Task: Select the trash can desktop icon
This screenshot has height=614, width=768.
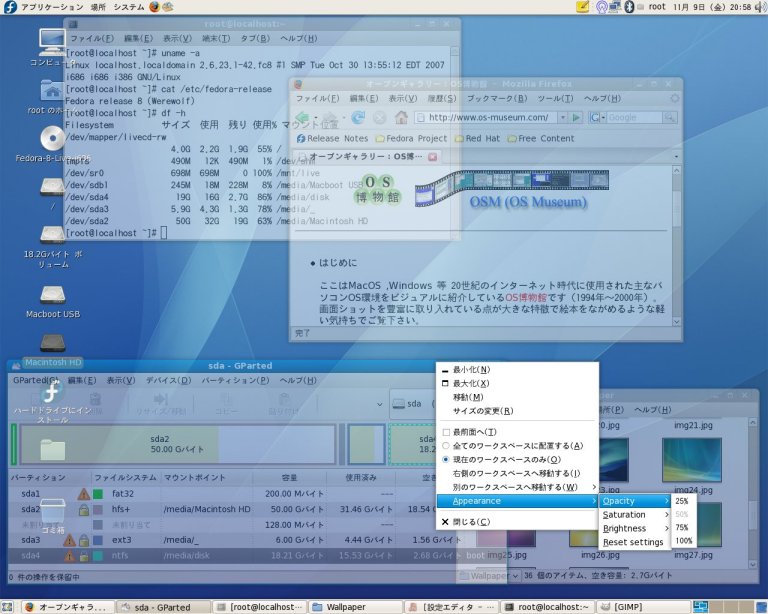Action: pos(52,512)
